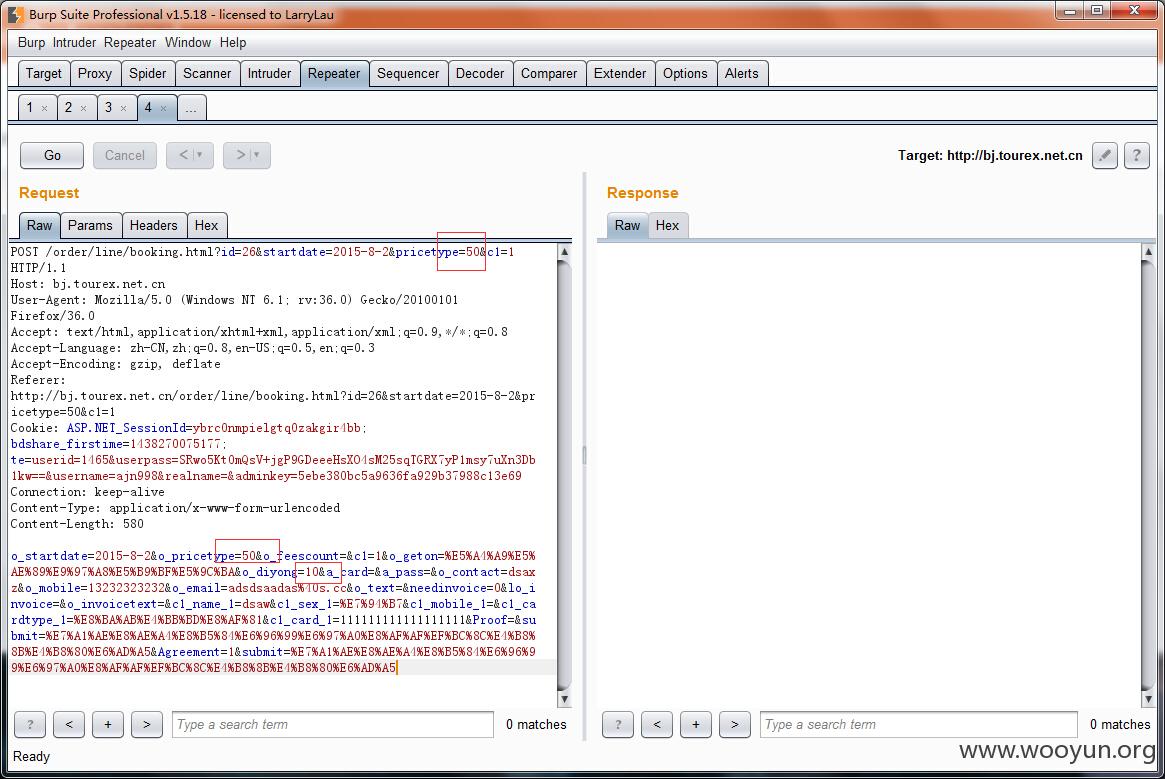Viewport: 1165px width, 779px height.
Task: Open the Intruder menu in menu bar
Action: click(74, 42)
